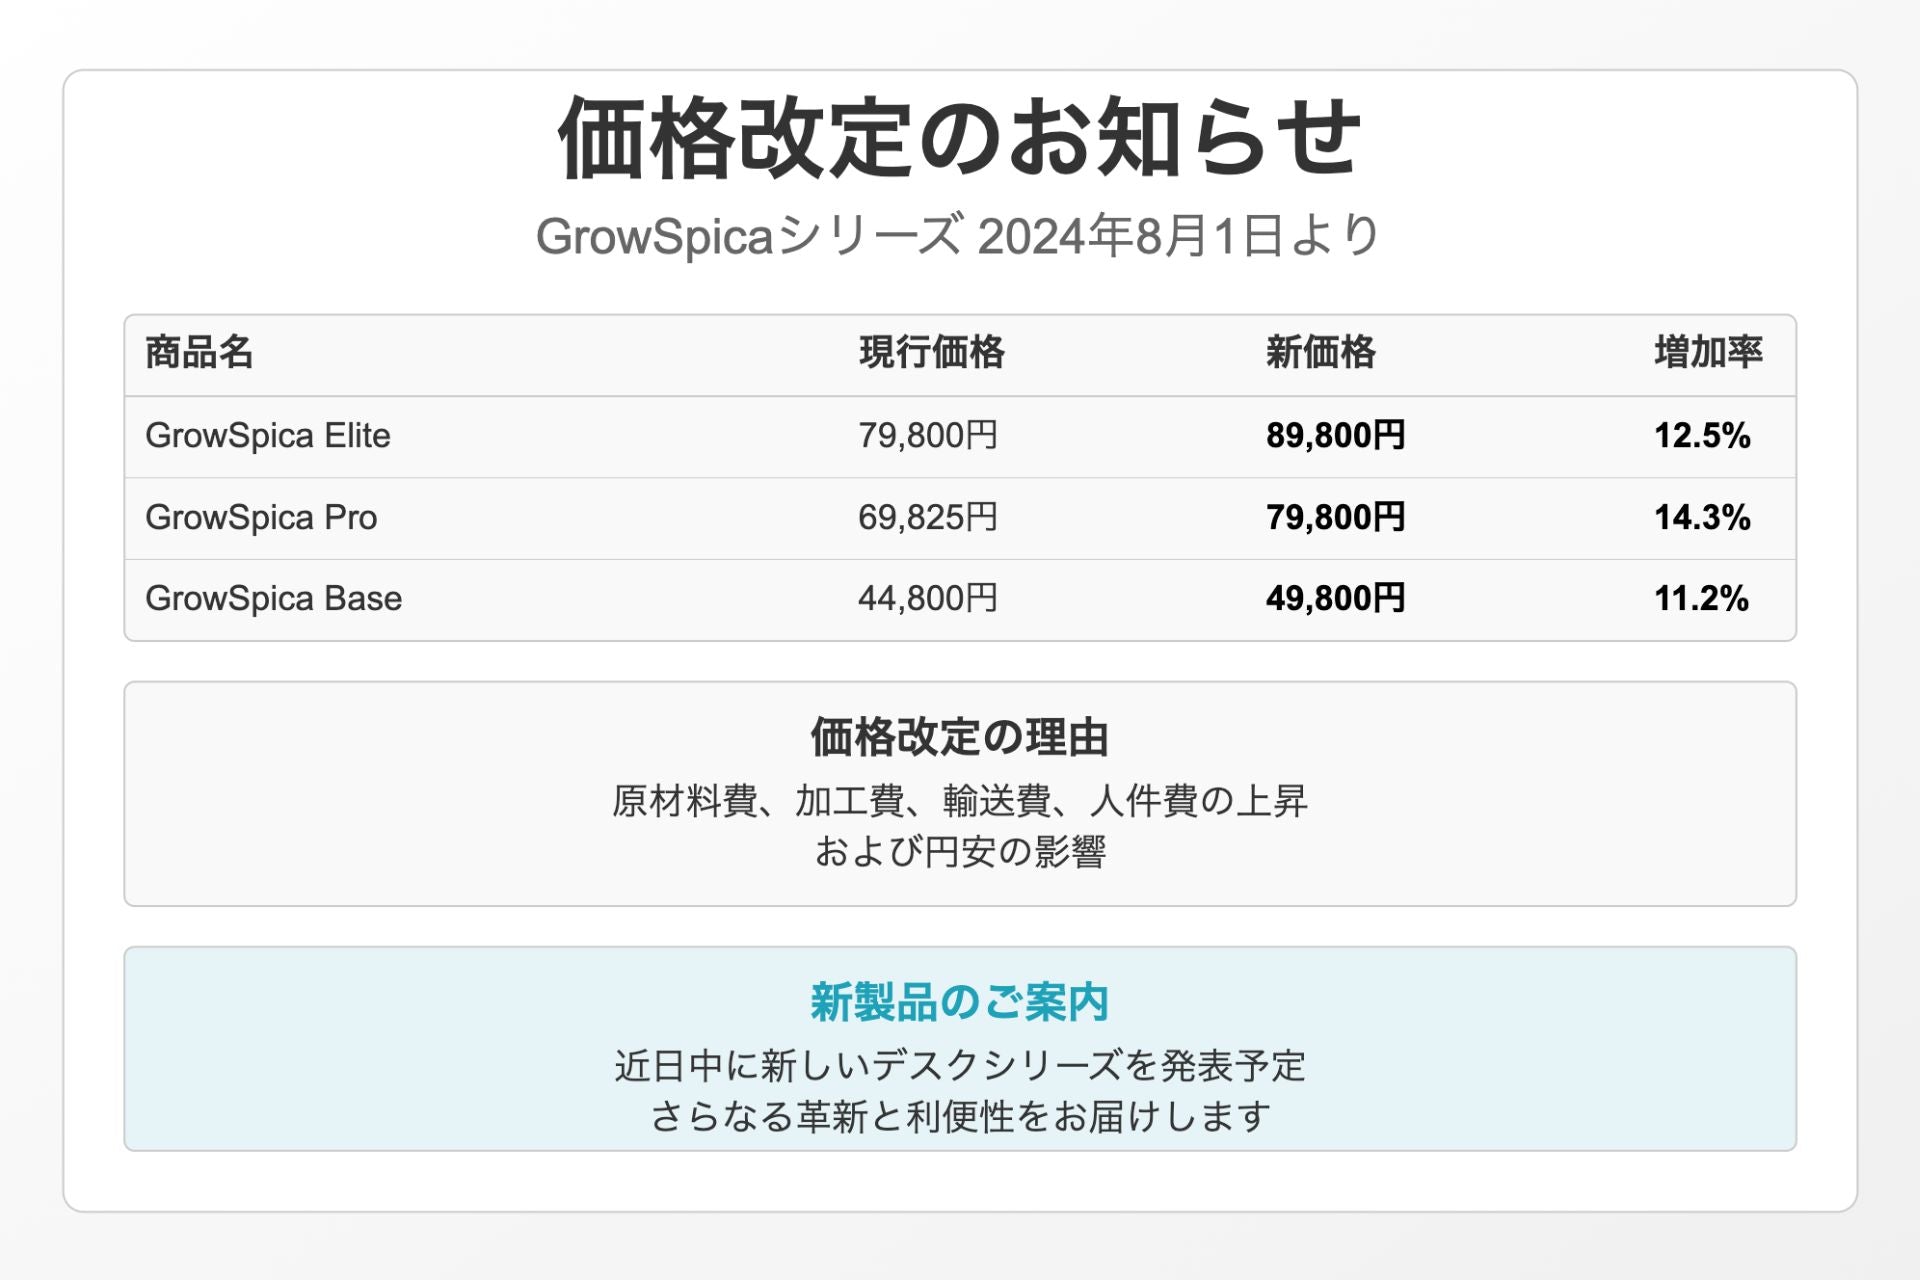Select the 新価格 column header
The width and height of the screenshot is (1920, 1280).
[x=1320, y=353]
